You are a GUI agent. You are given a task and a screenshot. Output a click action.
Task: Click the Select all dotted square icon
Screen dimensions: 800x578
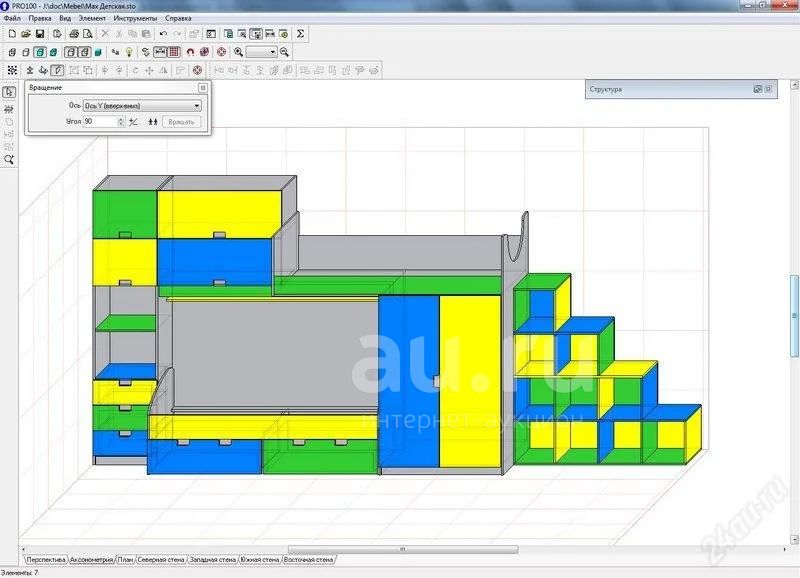tap(12, 70)
